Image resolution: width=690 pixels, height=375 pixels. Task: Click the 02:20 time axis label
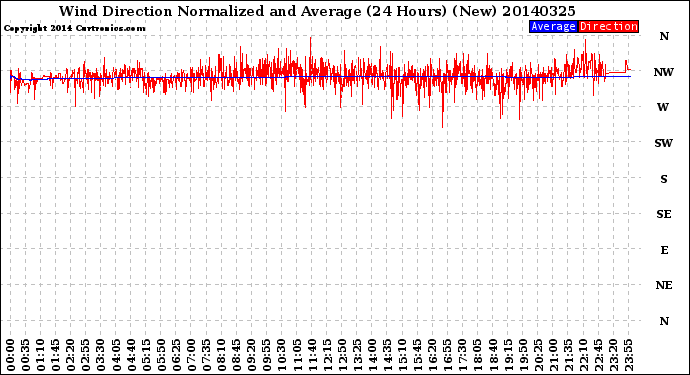(x=71, y=355)
